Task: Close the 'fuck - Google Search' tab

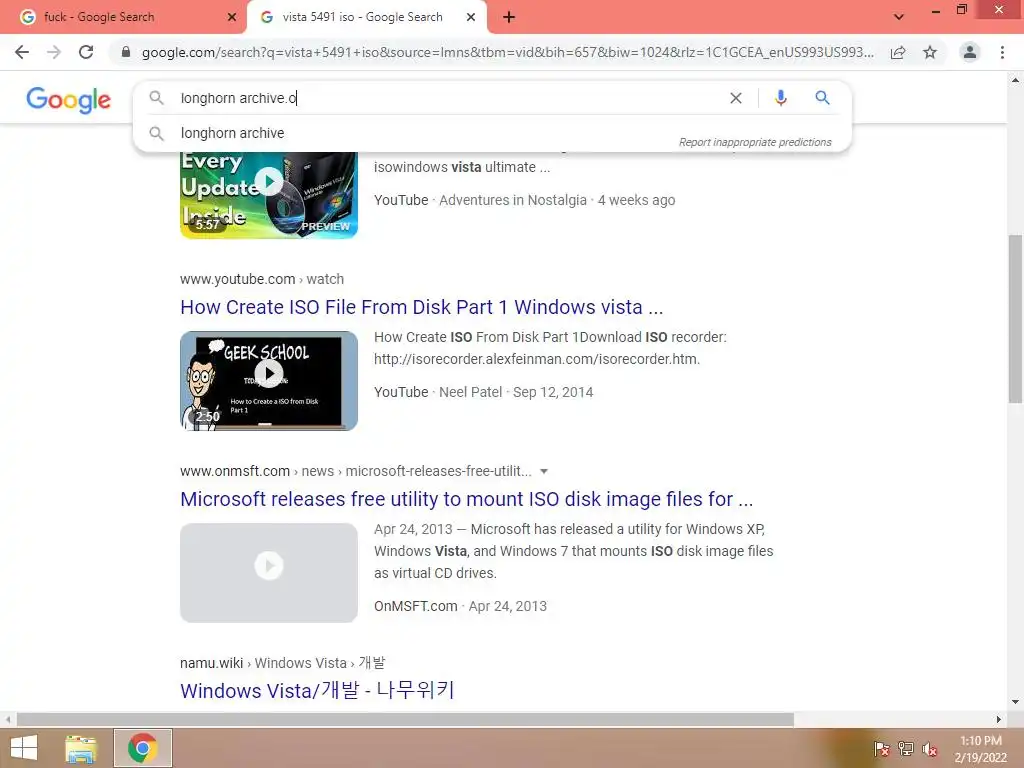Action: coord(231,17)
